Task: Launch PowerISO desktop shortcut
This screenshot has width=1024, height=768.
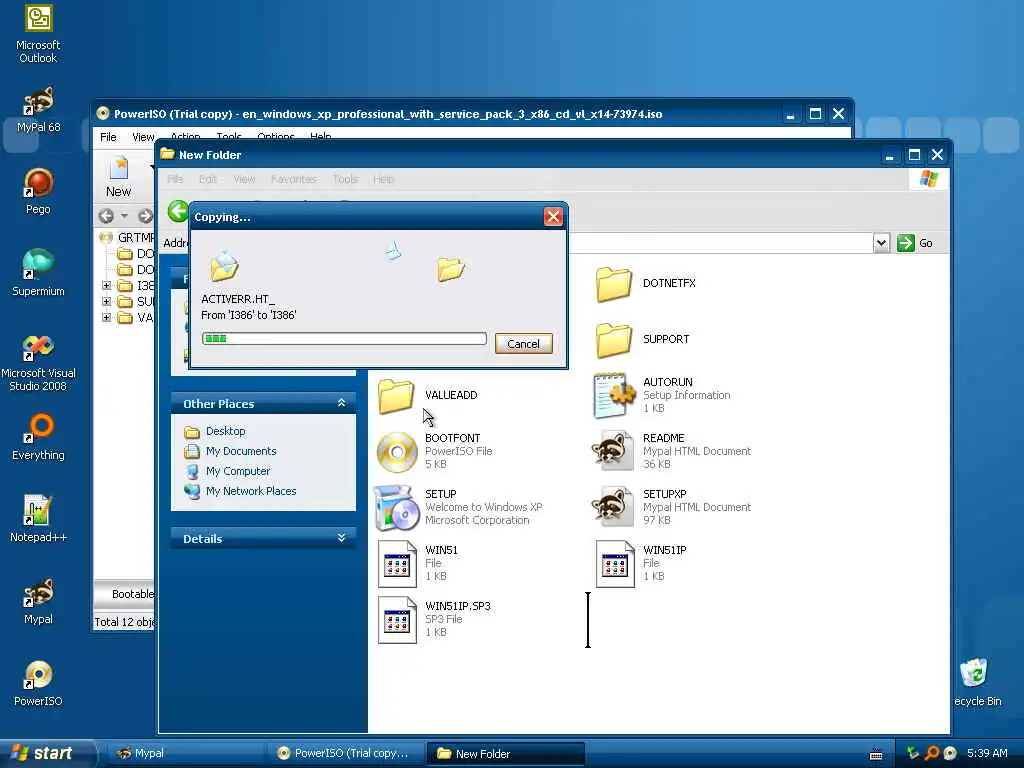Action: pyautogui.click(x=38, y=683)
